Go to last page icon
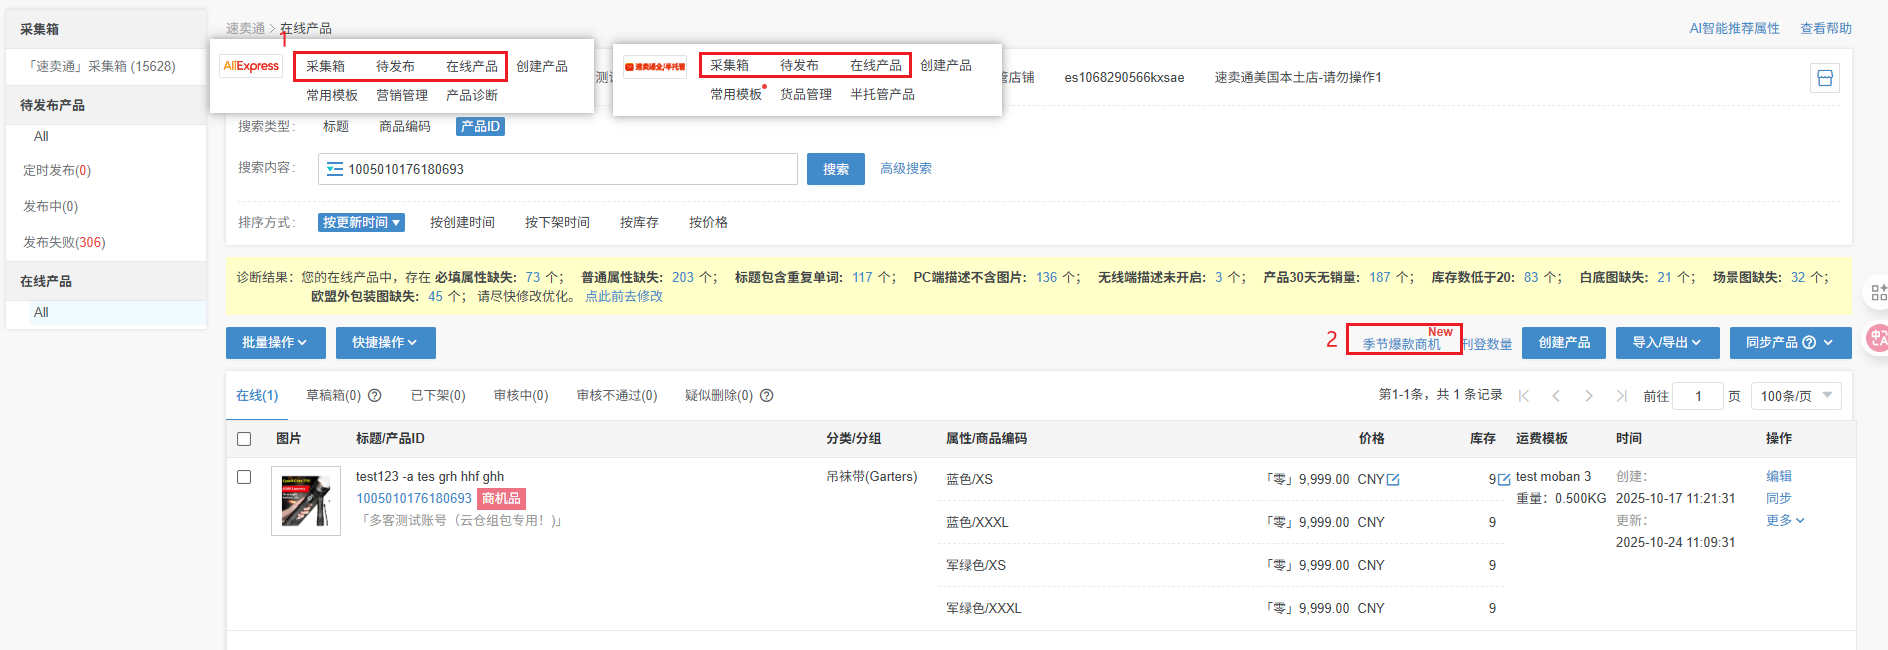Viewport: 1888px width, 650px height. [x=1621, y=396]
